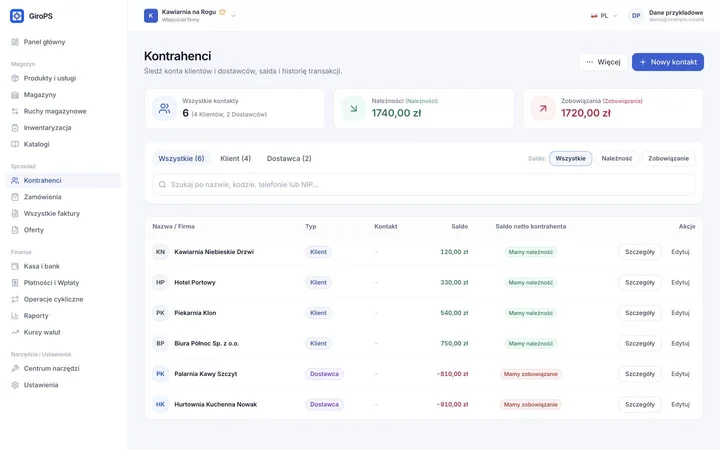Edytuj the Piekarnia Klon contact
This screenshot has height=450, width=720.
[x=680, y=313]
